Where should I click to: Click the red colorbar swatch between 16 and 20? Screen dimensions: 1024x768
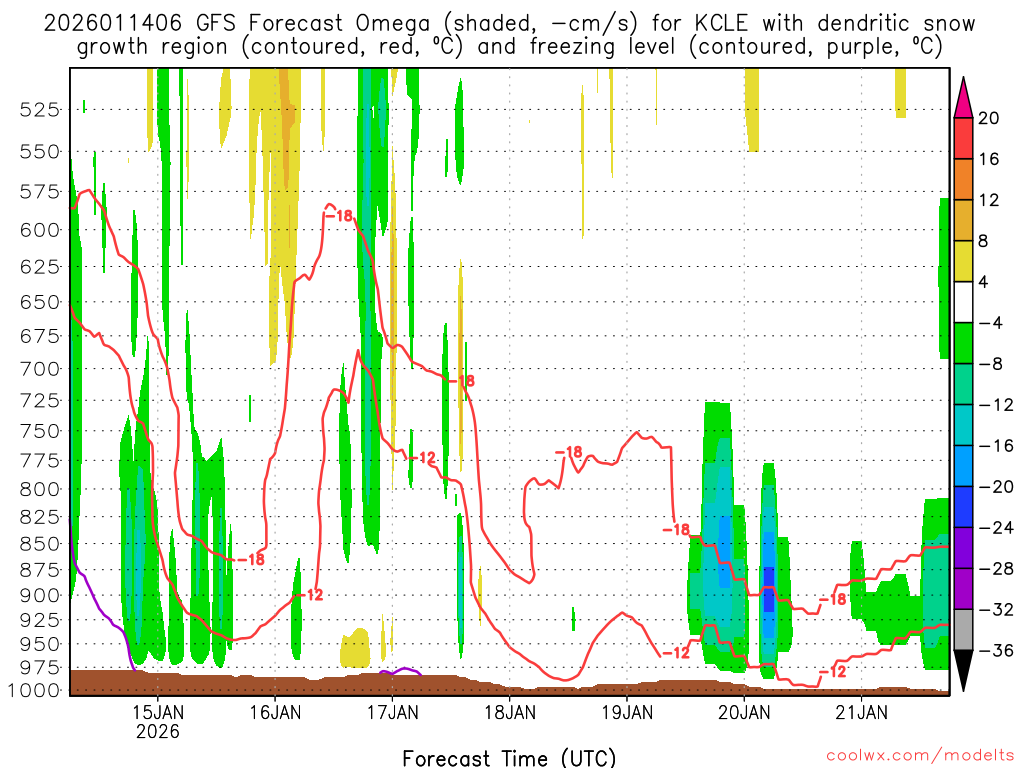pos(963,138)
